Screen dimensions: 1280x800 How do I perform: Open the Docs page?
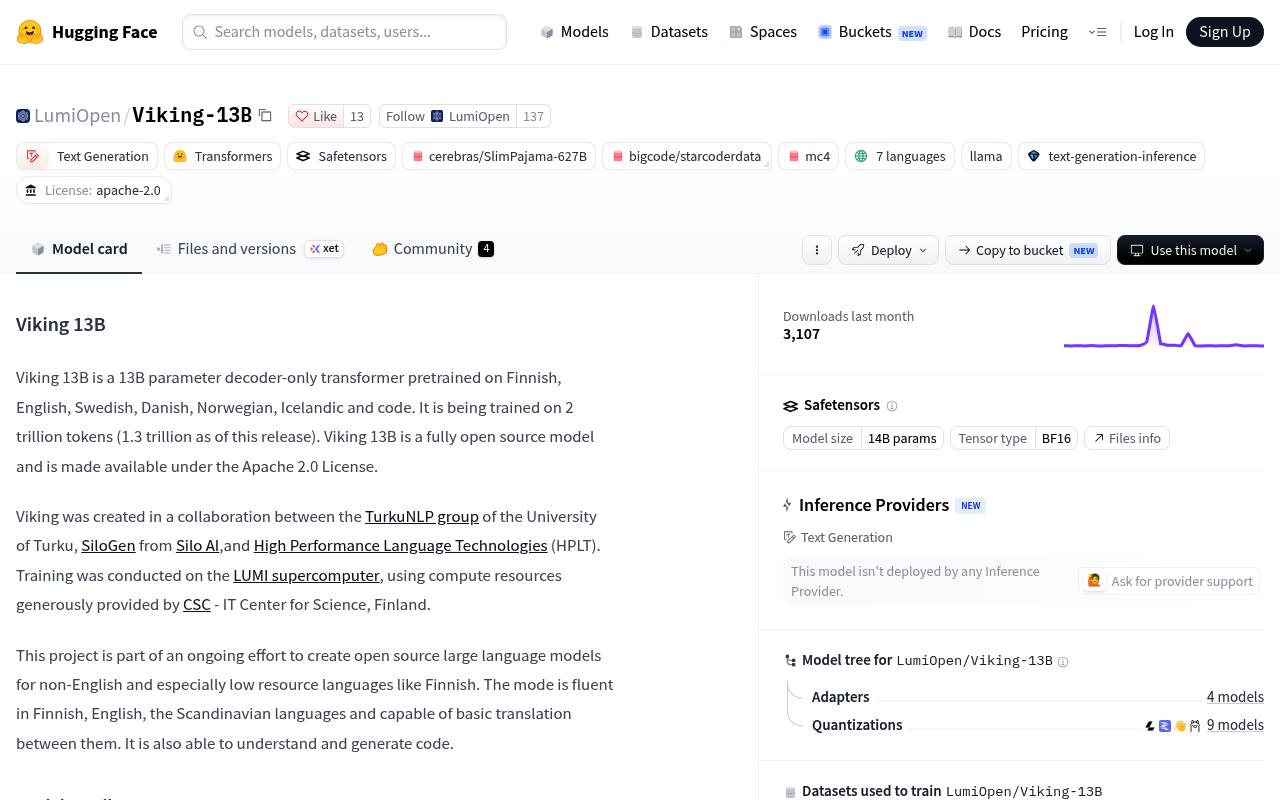974,32
